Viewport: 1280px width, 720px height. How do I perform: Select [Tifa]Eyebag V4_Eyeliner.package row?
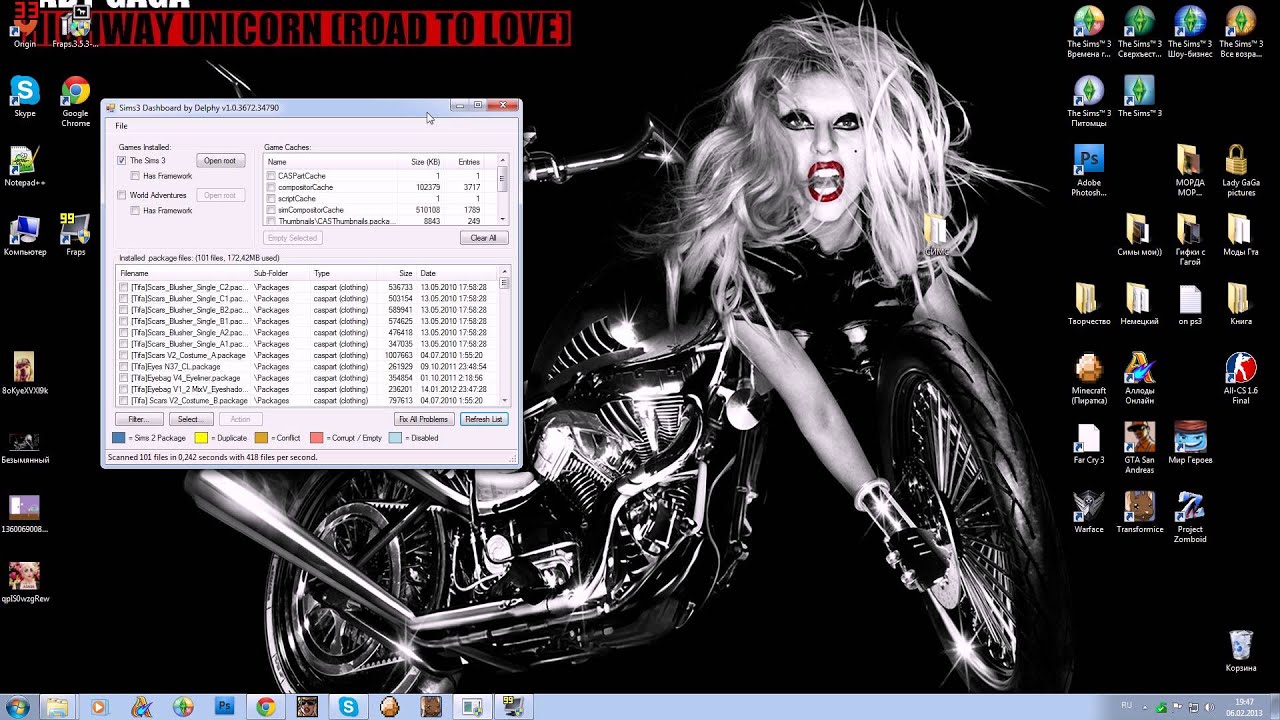[x=308, y=378]
